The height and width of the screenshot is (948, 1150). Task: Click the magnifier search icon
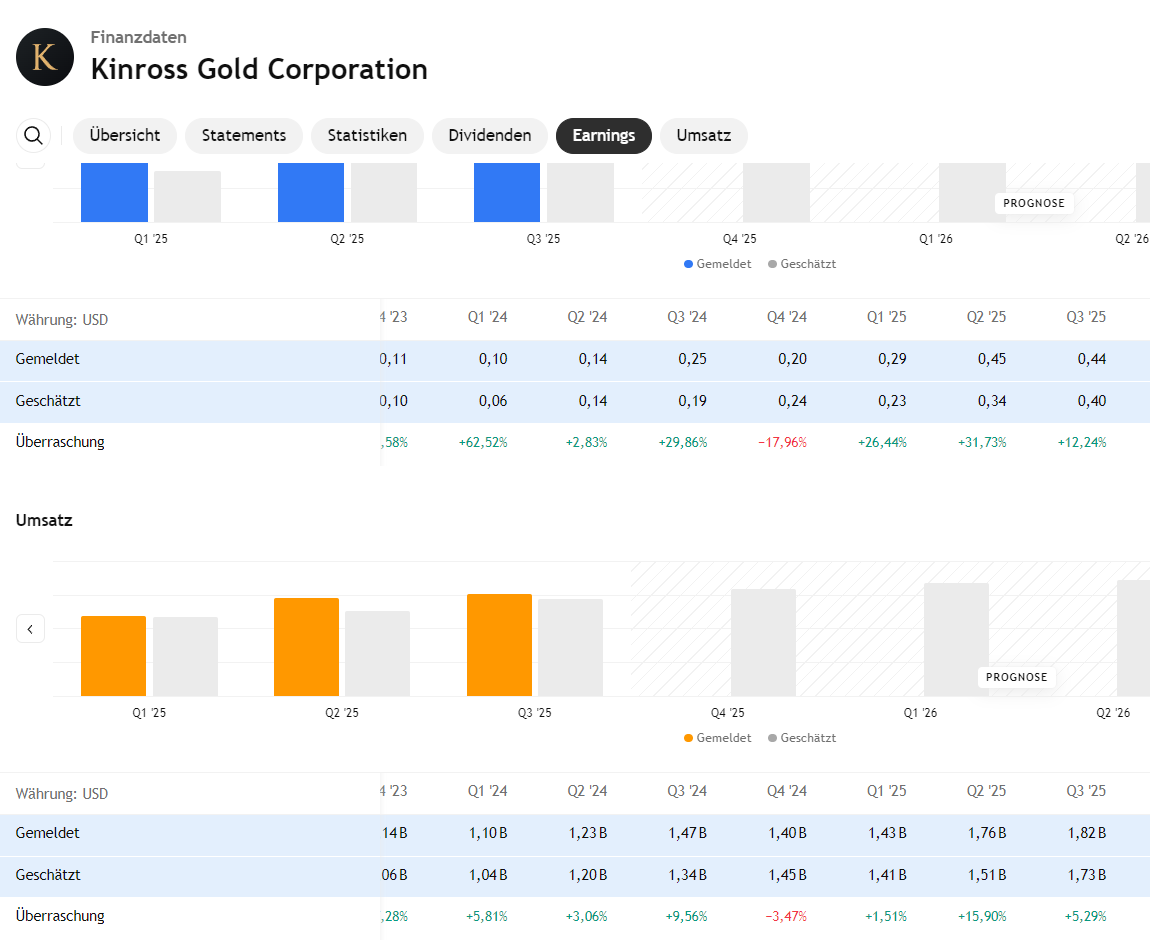coord(33,135)
